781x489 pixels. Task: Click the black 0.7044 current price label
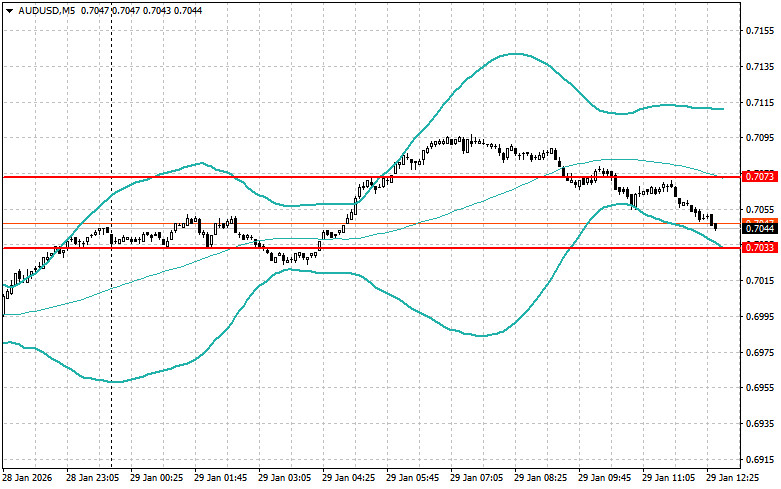click(760, 229)
